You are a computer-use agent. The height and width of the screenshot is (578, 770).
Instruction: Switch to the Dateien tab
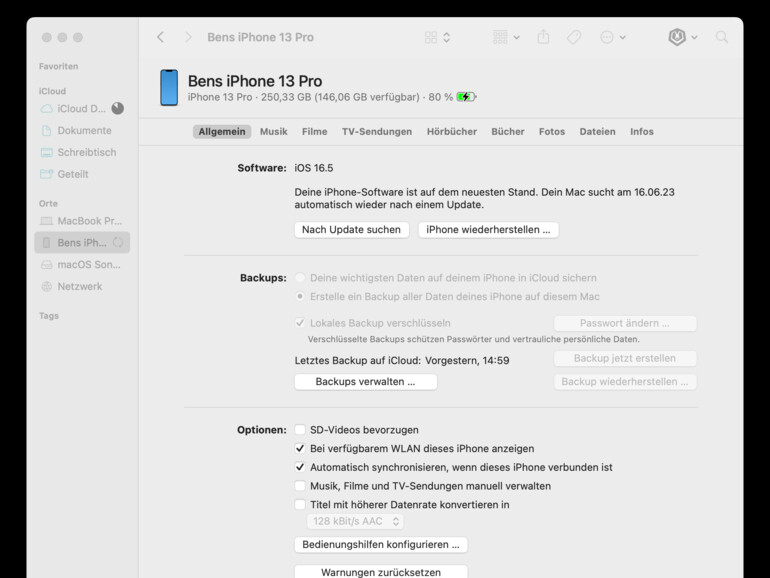coord(597,132)
